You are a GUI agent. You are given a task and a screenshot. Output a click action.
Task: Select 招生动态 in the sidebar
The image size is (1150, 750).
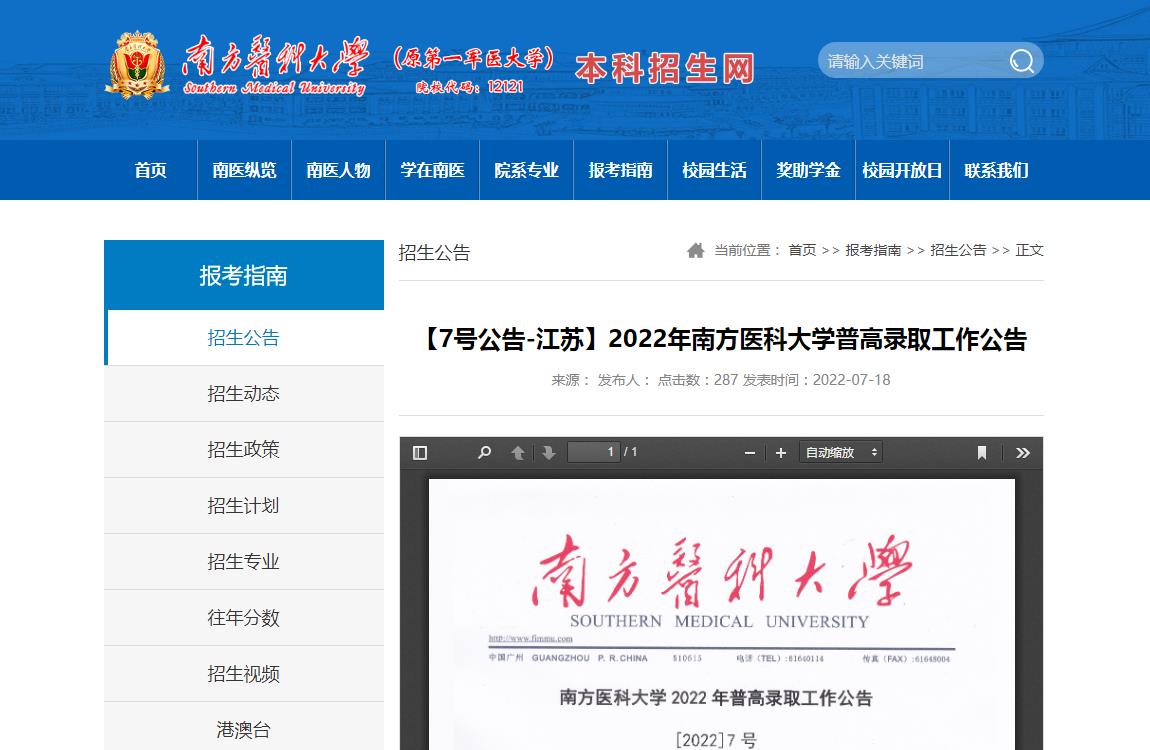click(x=244, y=394)
